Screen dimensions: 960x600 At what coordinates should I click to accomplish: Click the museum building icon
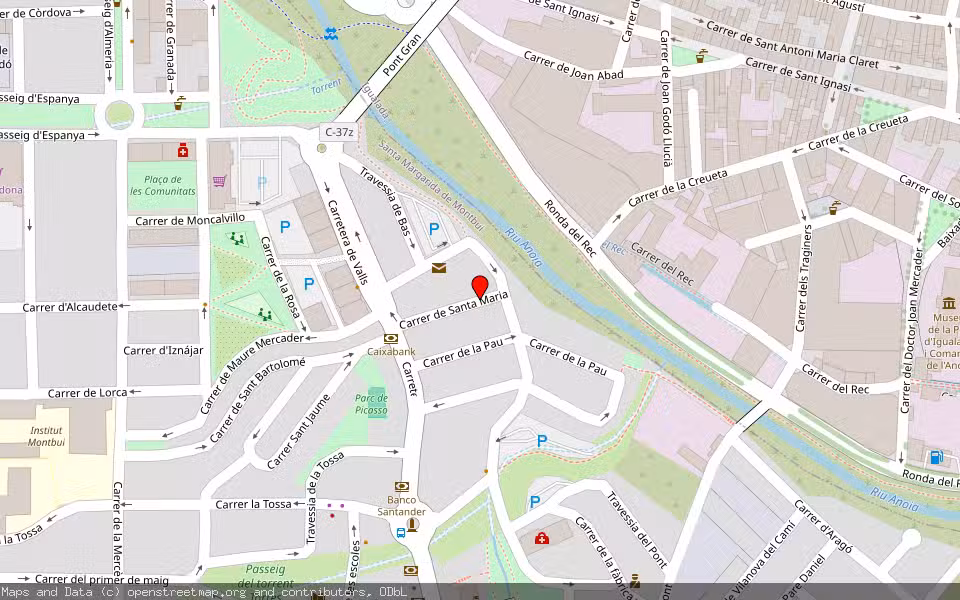(x=949, y=303)
